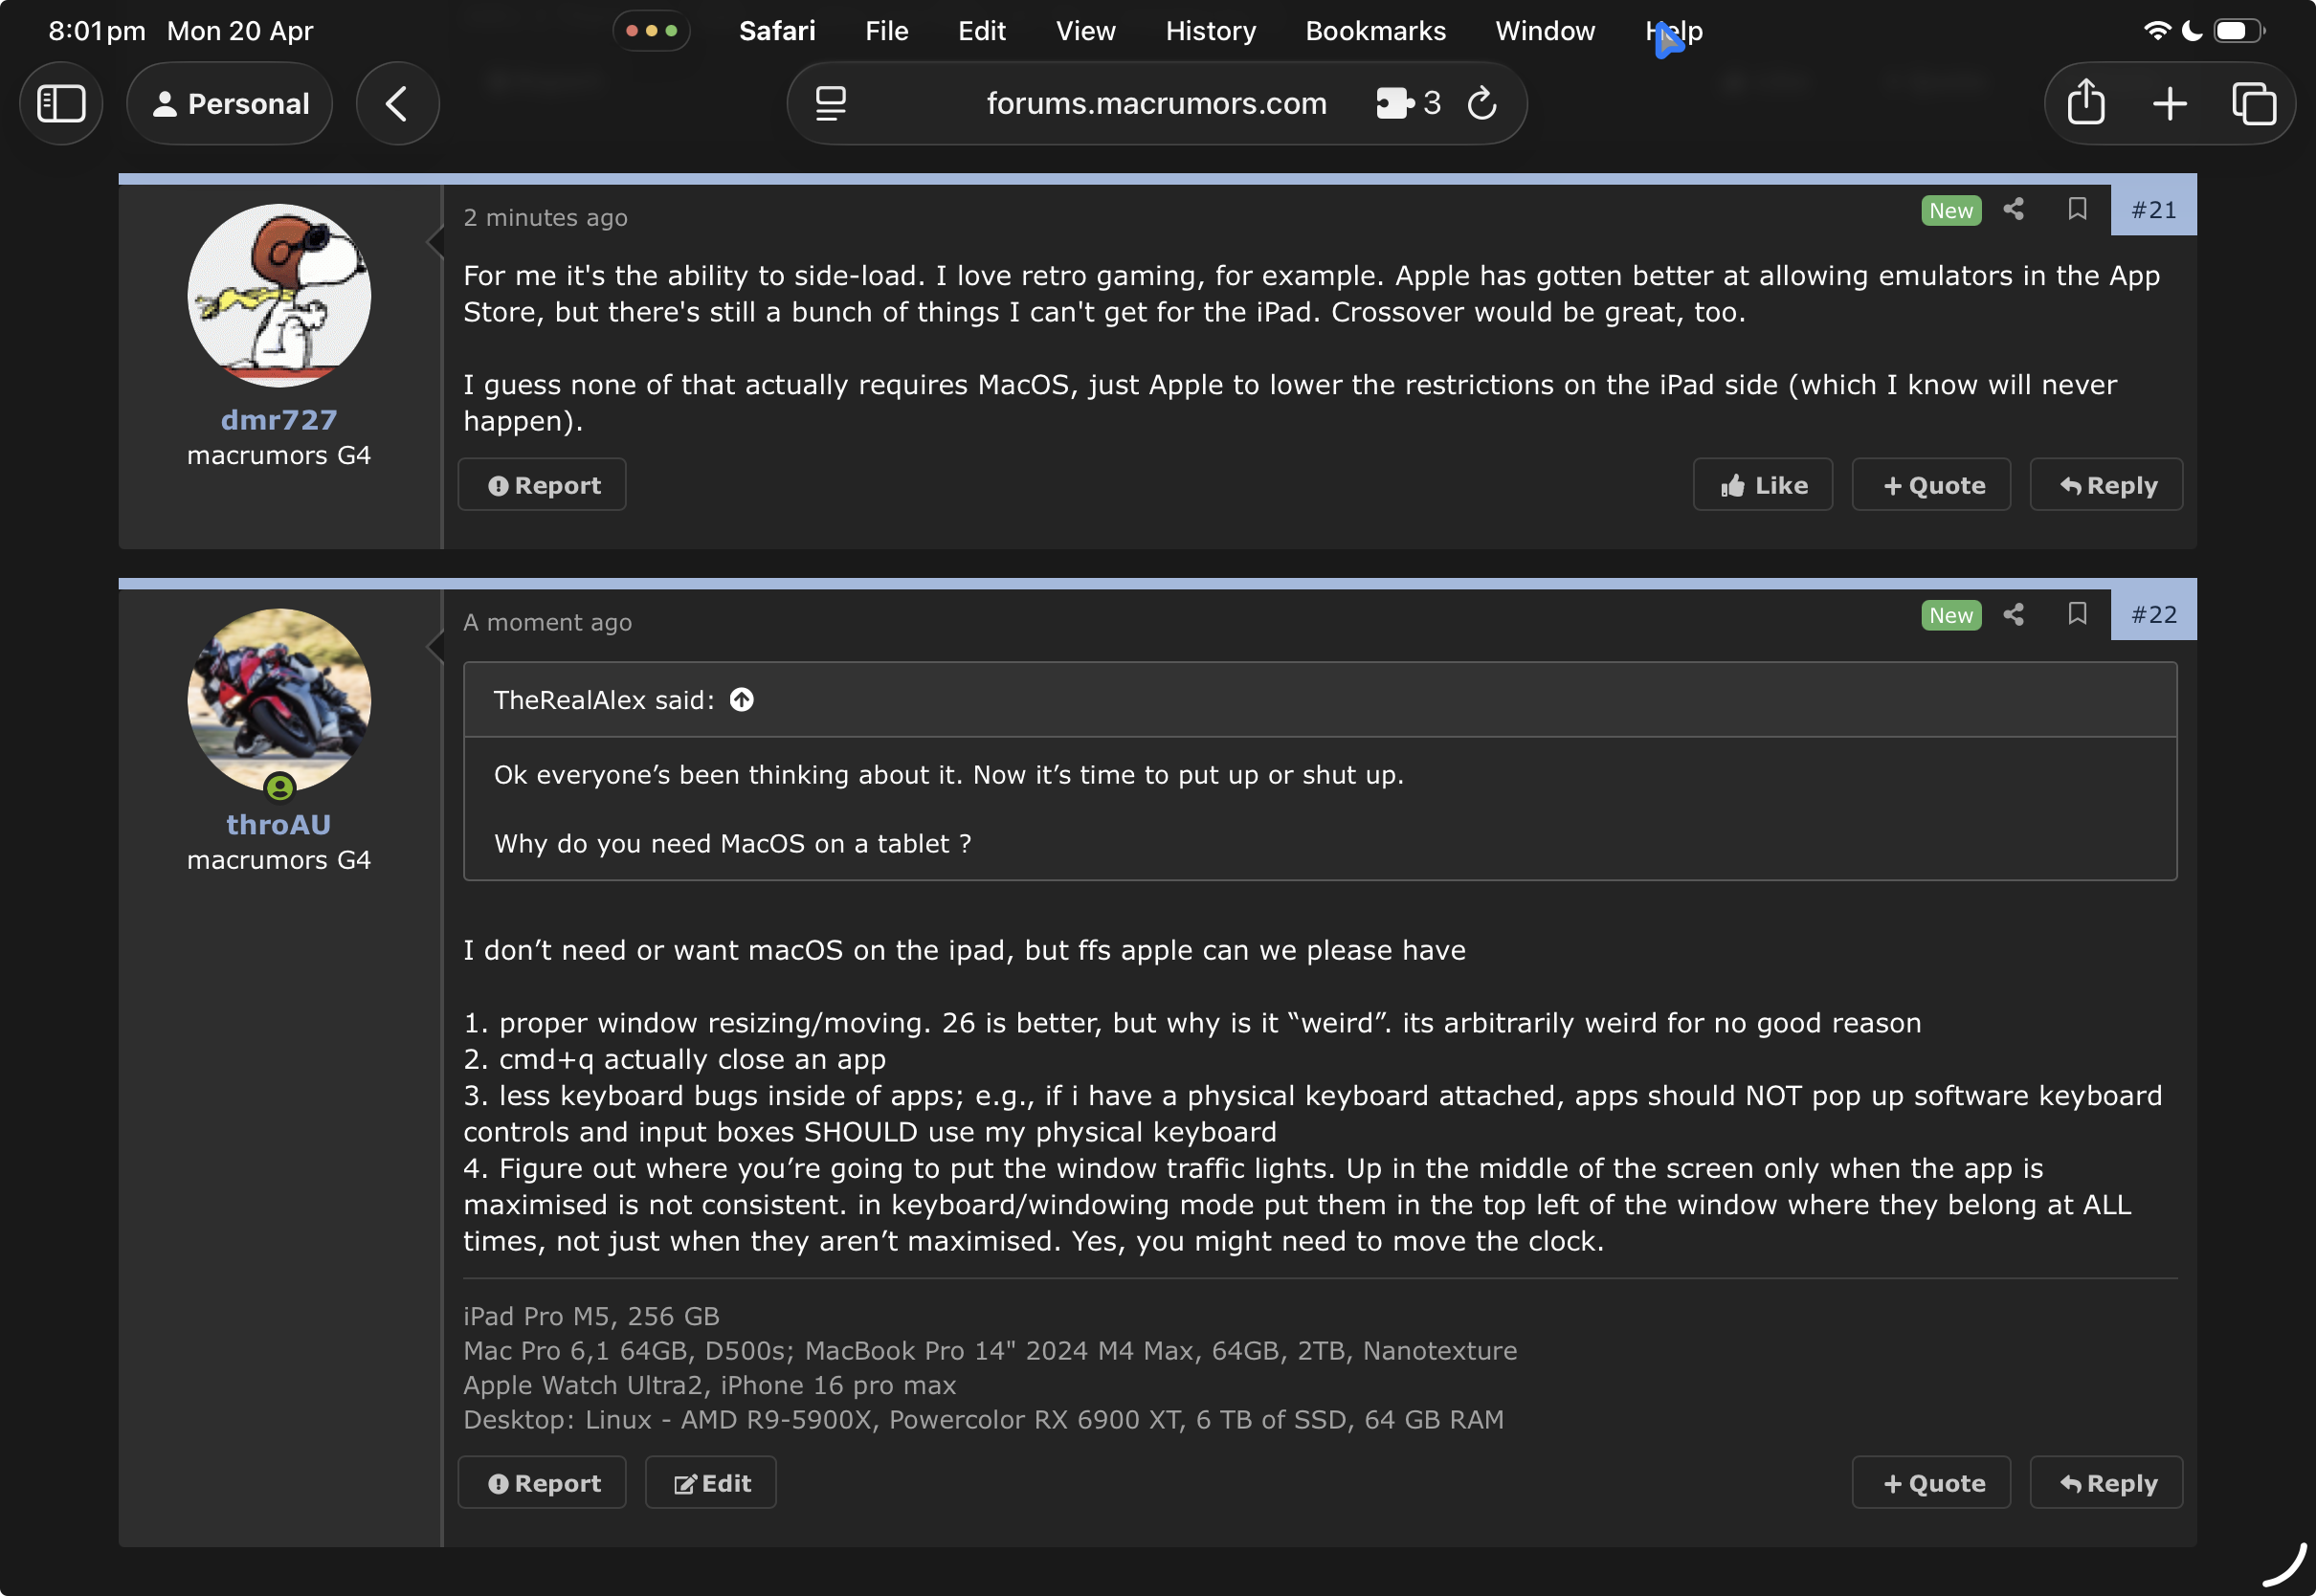Viewport: 2316px width, 1596px height.
Task: Share post #22
Action: pyautogui.click(x=2013, y=614)
